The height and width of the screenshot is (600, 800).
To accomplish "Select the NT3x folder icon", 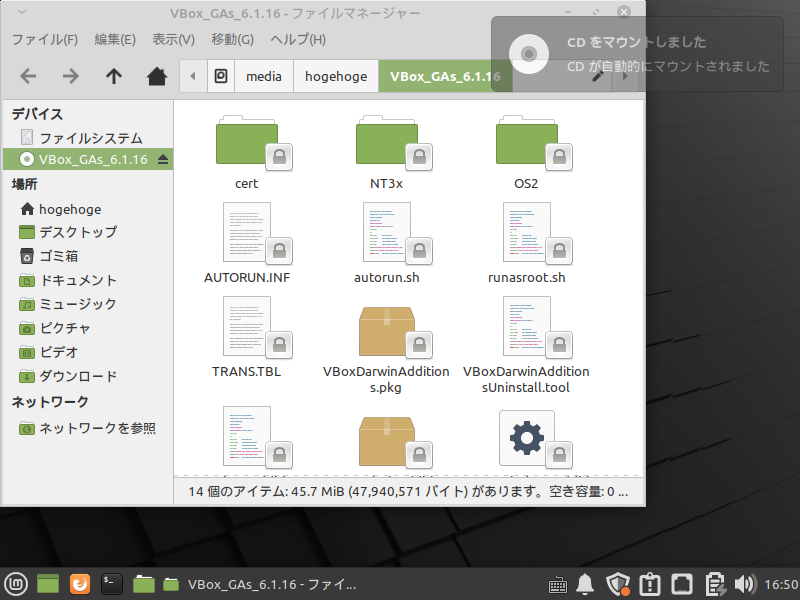I will click(x=387, y=142).
